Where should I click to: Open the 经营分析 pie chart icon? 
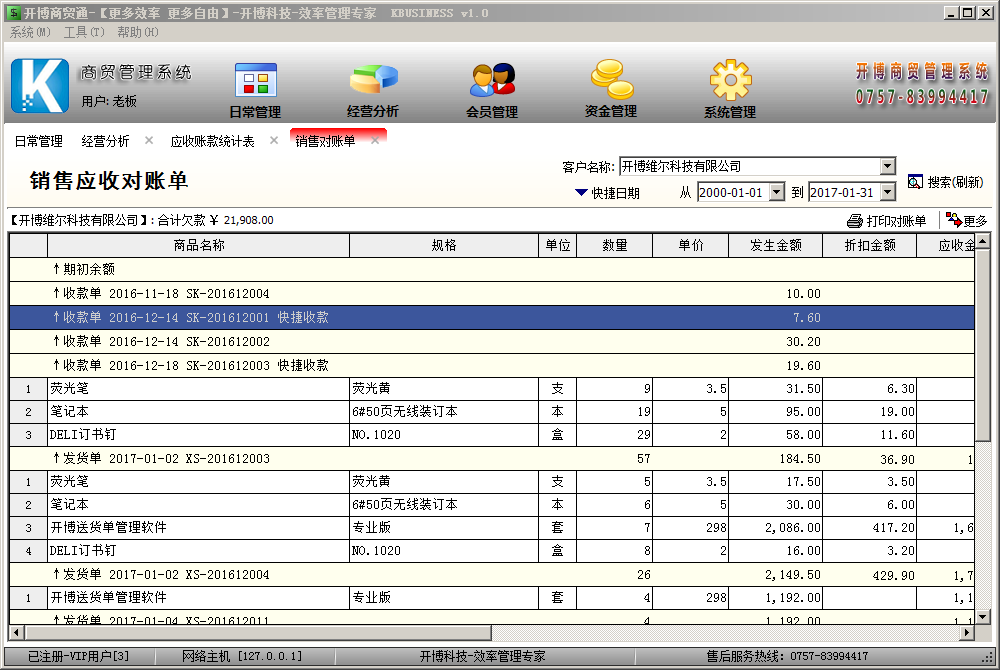373,80
